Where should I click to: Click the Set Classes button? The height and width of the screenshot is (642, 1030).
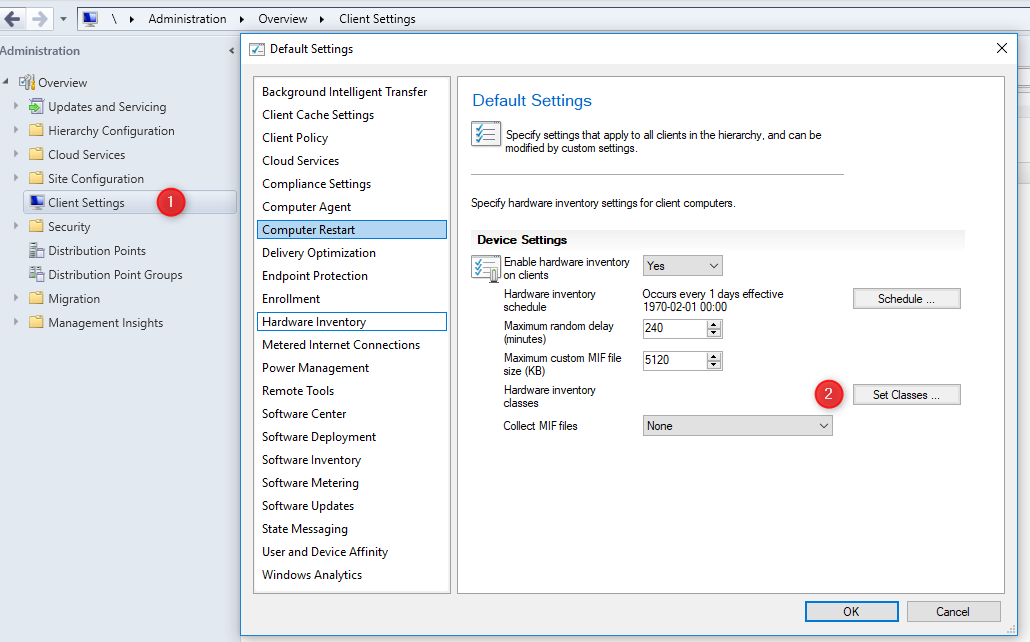(x=907, y=395)
